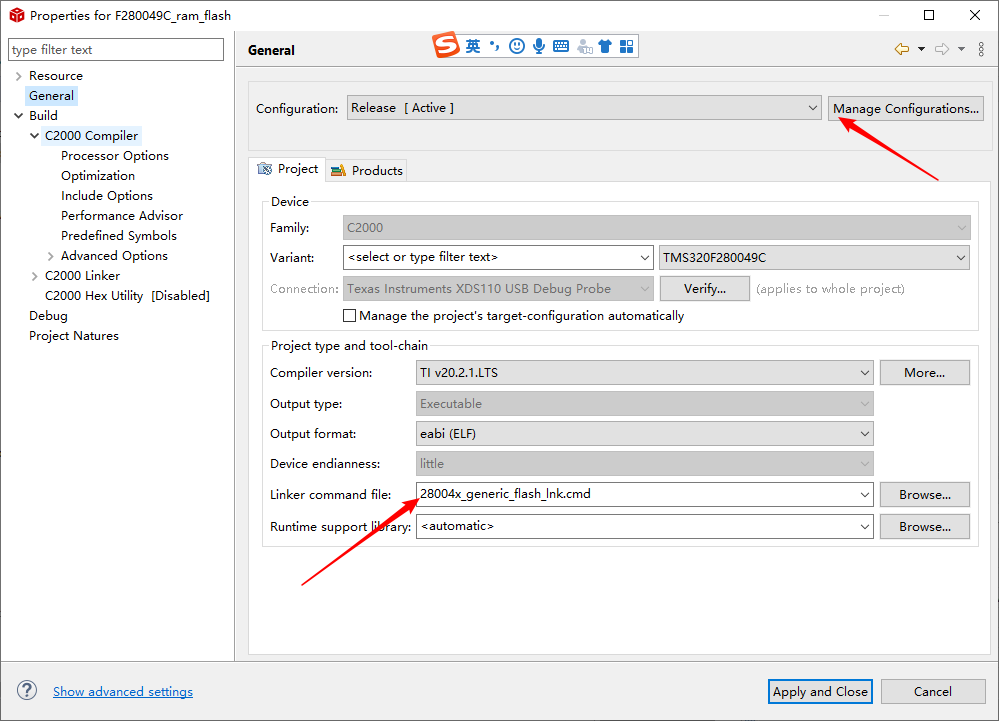Viewport: 999px width, 721px height.
Task: Browse for runtime support library
Action: click(924, 527)
